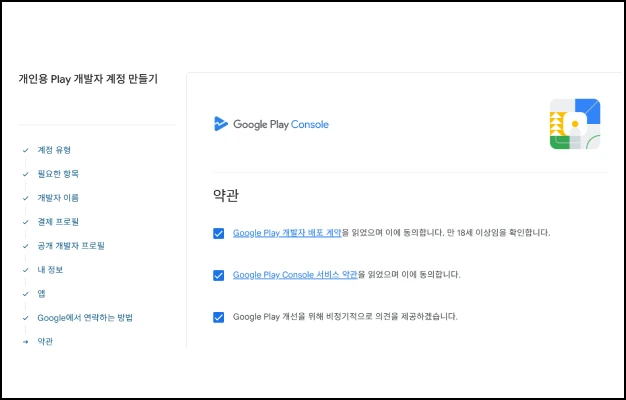Open the Google Play Console 서비스 약관 link
This screenshot has width=626, height=400.
click(295, 275)
